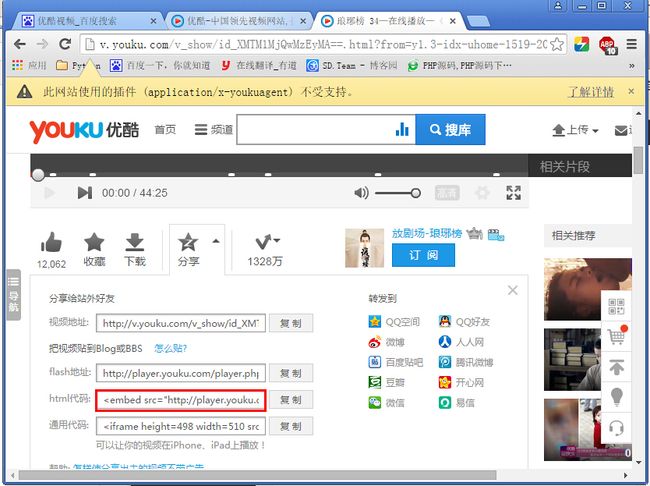Switch to the 优酷视频_百度搜索 browser tab

click(x=89, y=21)
